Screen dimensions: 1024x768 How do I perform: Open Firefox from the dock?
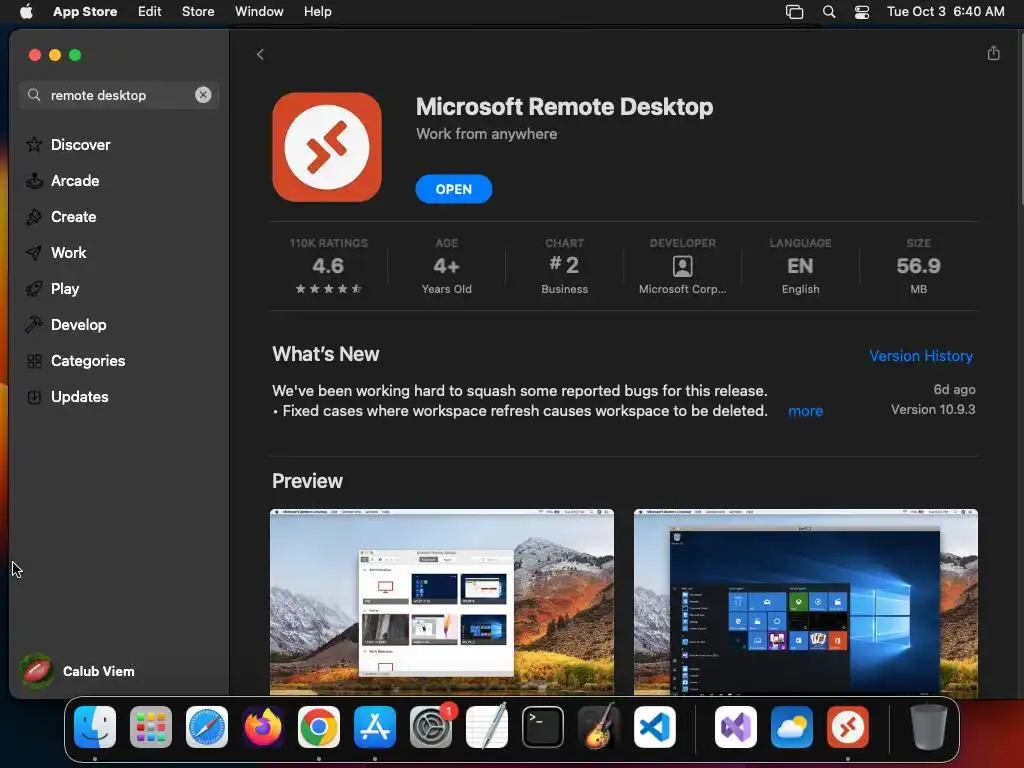(263, 727)
